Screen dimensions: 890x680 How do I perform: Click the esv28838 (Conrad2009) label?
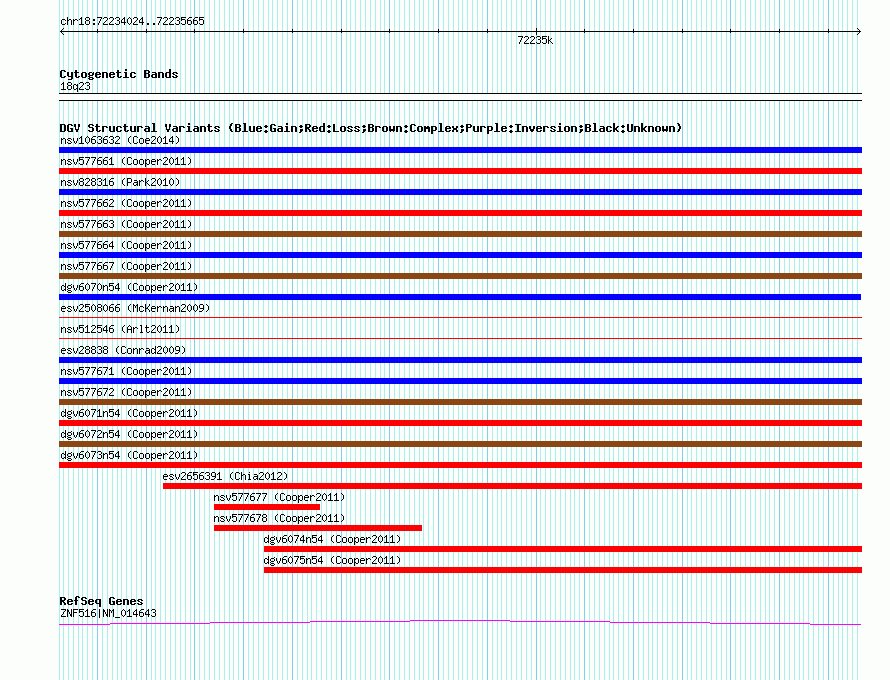[123, 350]
